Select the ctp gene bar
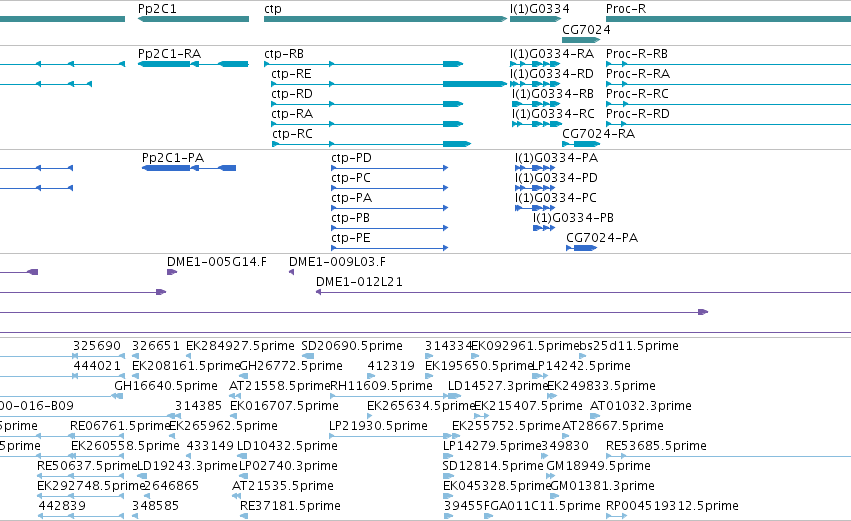This screenshot has width=851, height=521. tap(385, 19)
